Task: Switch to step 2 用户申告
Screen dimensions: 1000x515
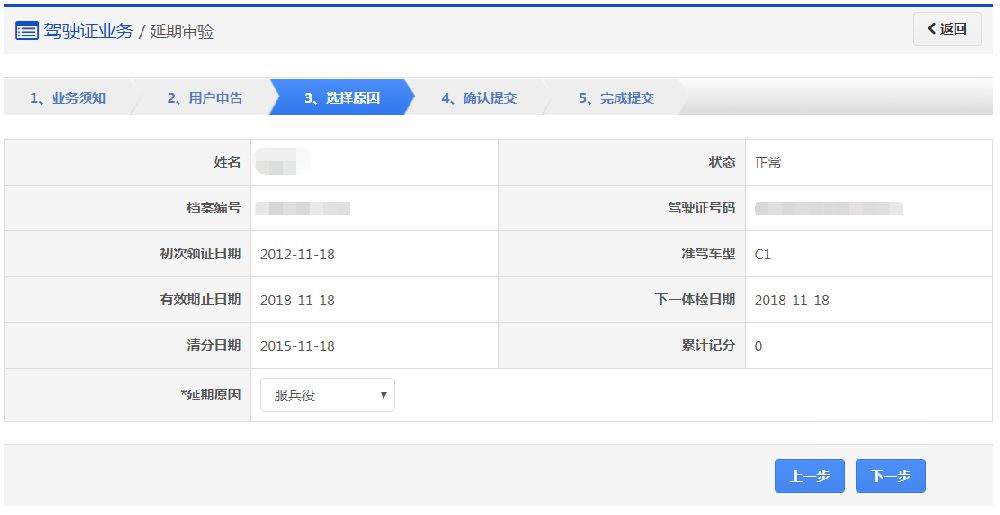Action: point(204,98)
